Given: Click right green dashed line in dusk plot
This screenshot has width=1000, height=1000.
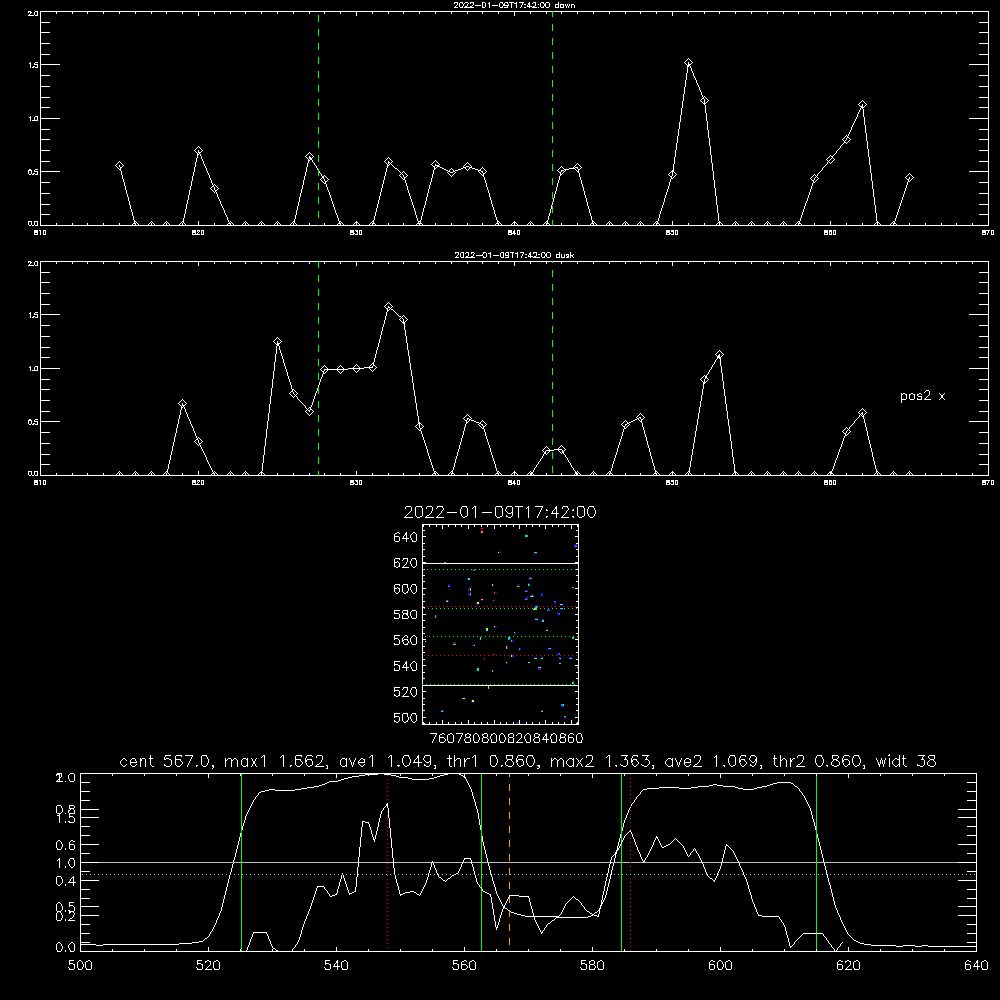Looking at the screenshot, I should point(552,368).
